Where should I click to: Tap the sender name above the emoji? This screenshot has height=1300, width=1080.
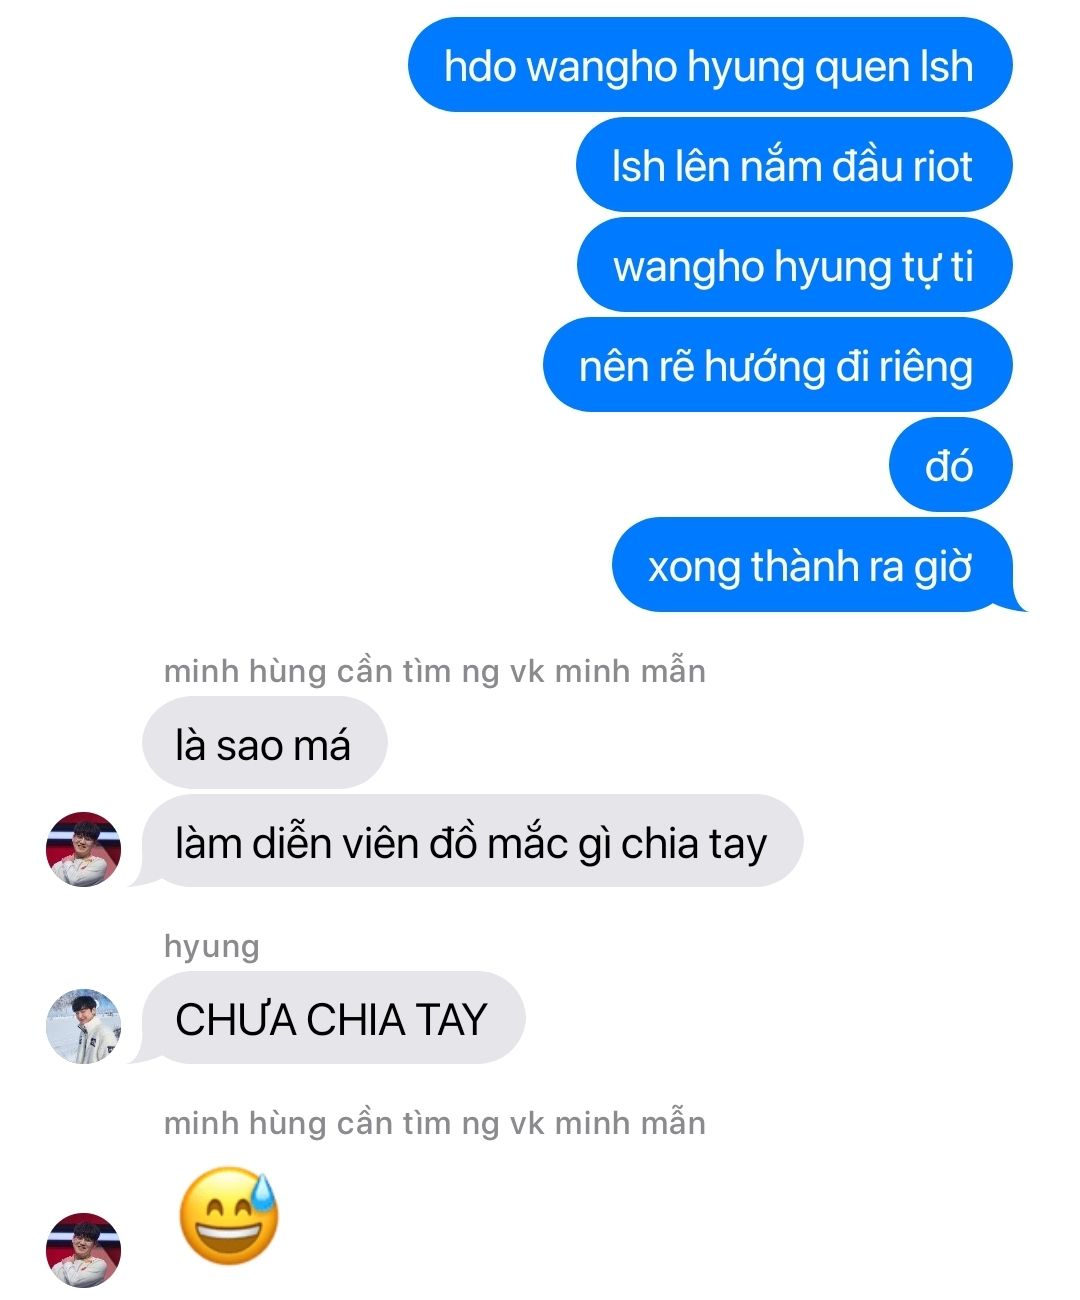pos(435,1123)
